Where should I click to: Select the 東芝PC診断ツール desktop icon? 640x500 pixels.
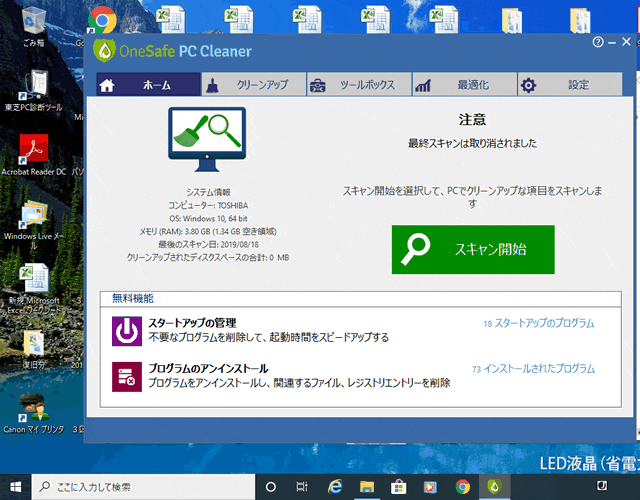point(33,91)
